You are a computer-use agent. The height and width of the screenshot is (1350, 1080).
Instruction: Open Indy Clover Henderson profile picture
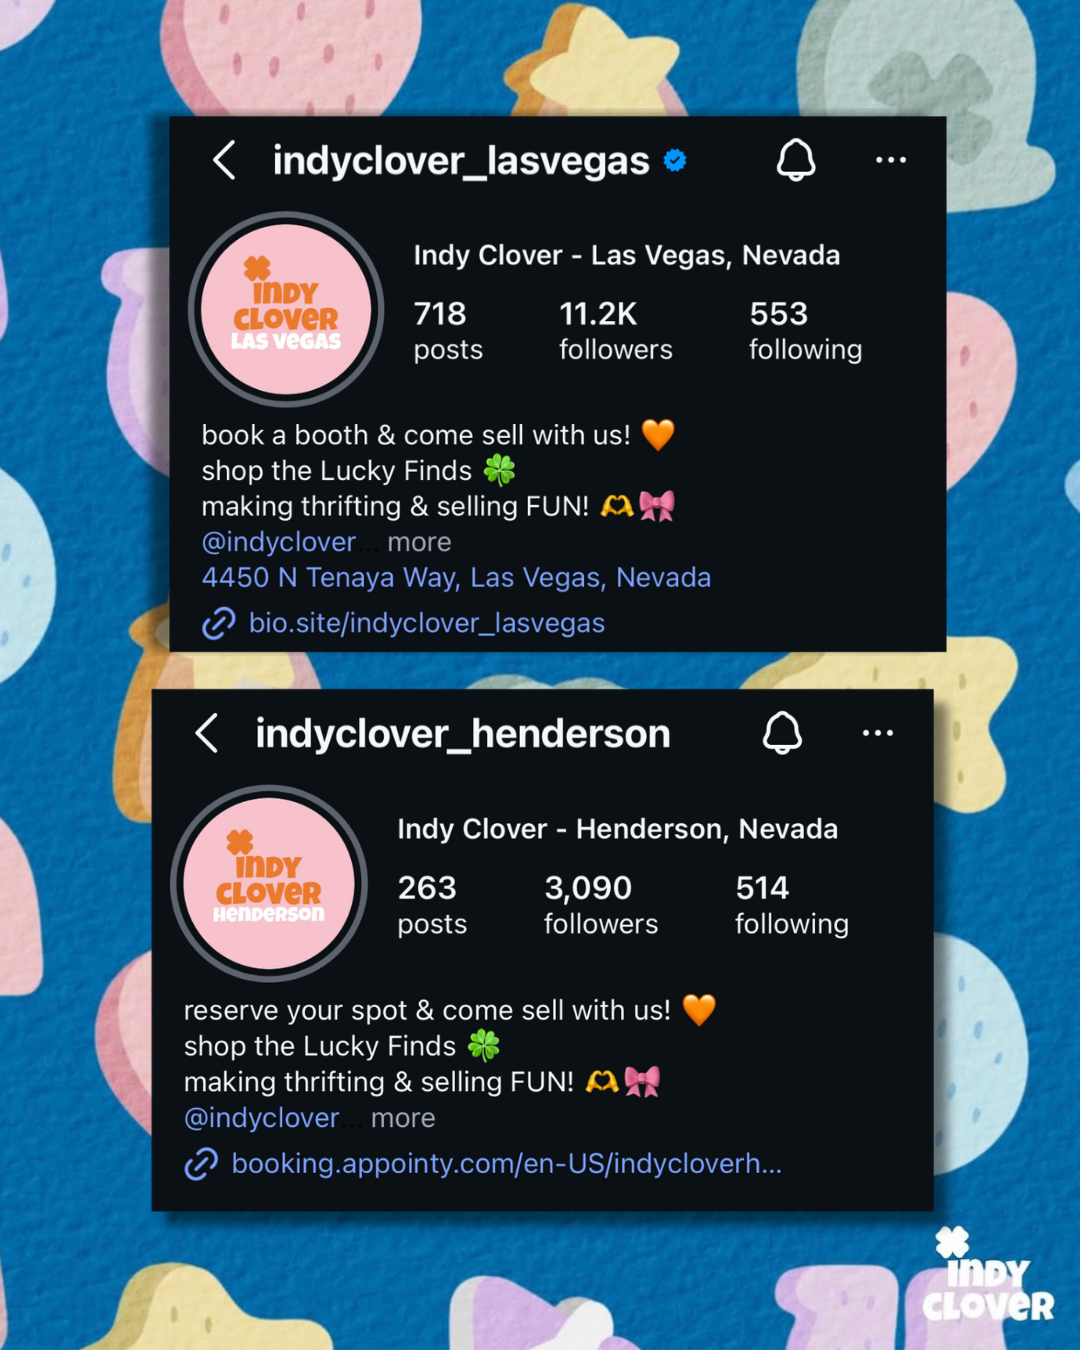(269, 883)
